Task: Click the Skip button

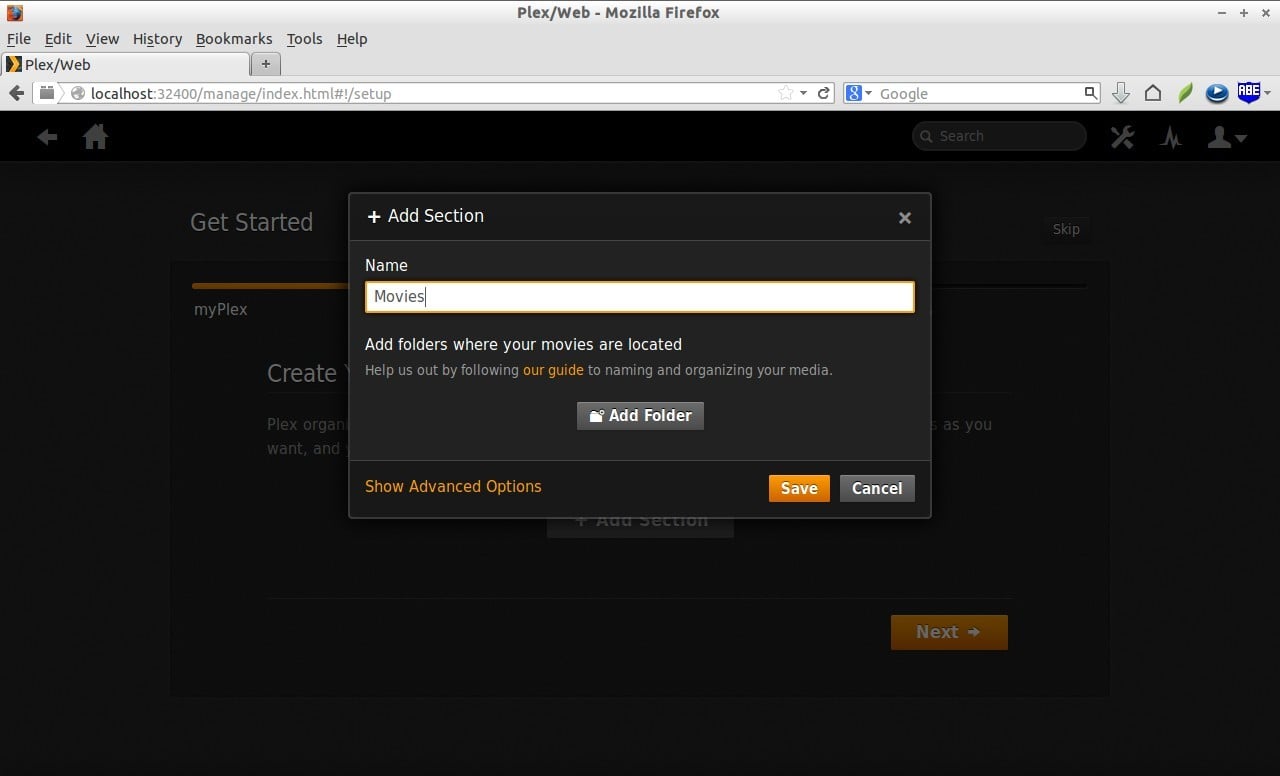Action: coord(1066,229)
